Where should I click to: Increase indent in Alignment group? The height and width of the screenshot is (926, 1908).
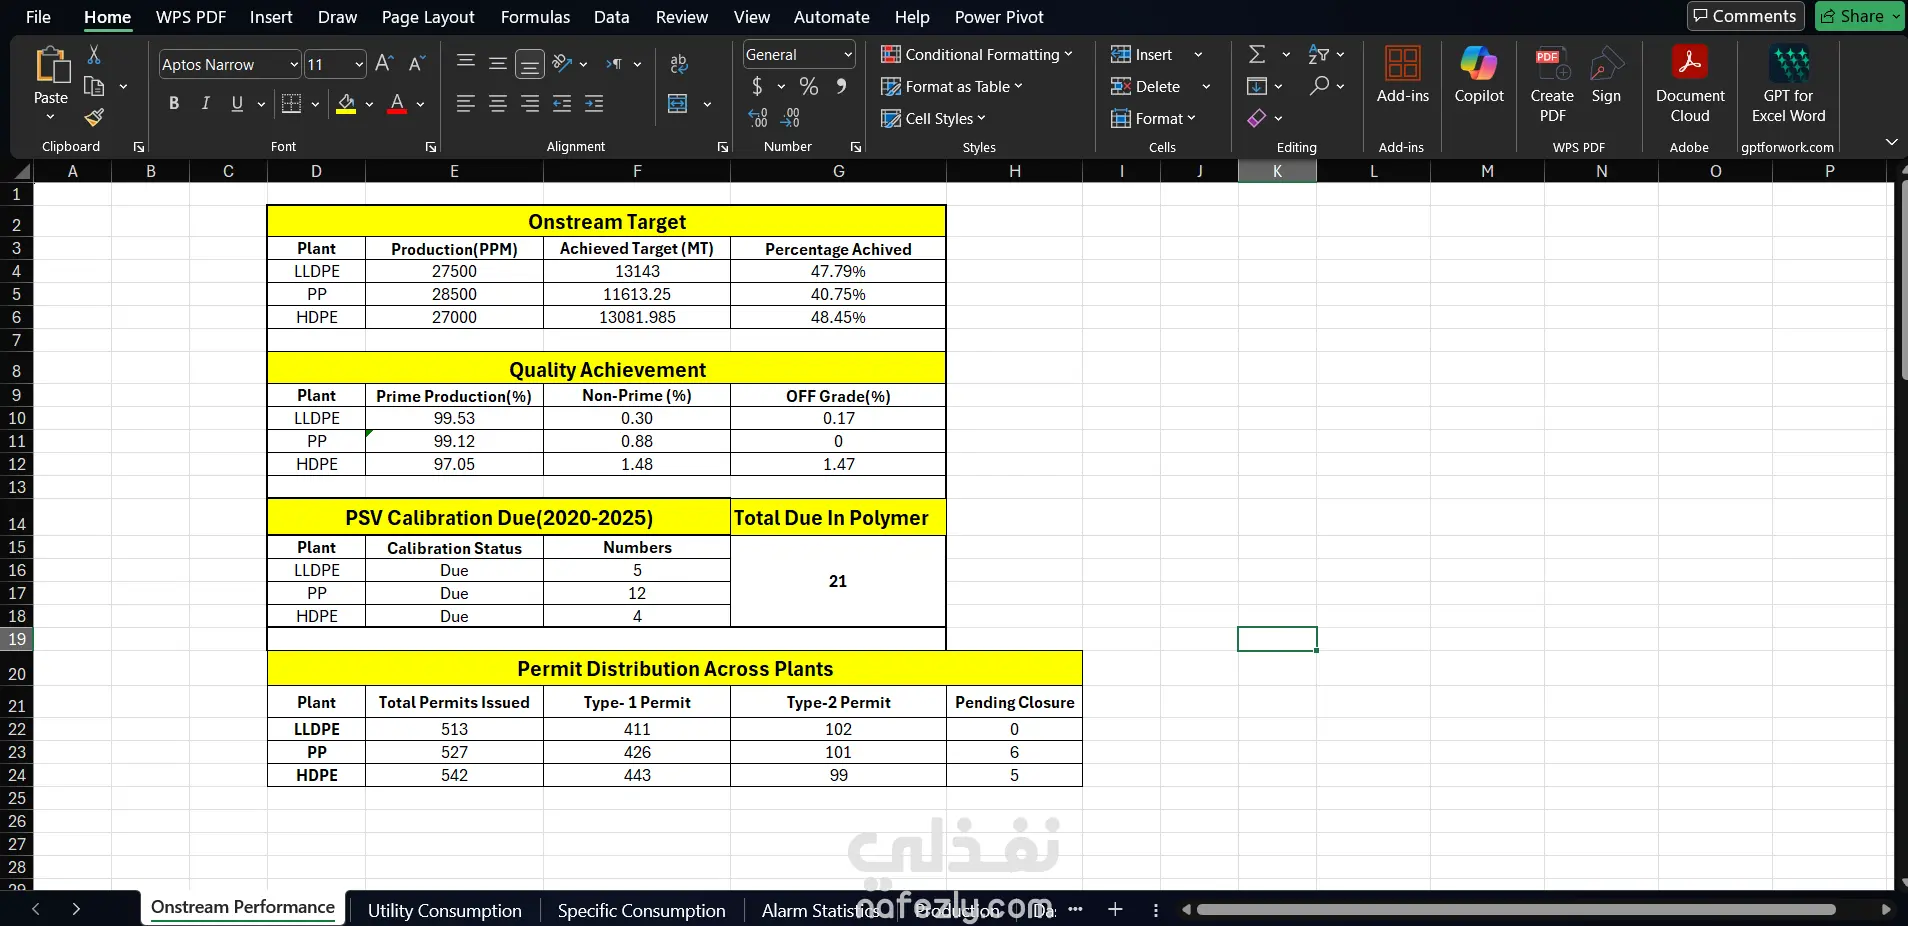594,104
